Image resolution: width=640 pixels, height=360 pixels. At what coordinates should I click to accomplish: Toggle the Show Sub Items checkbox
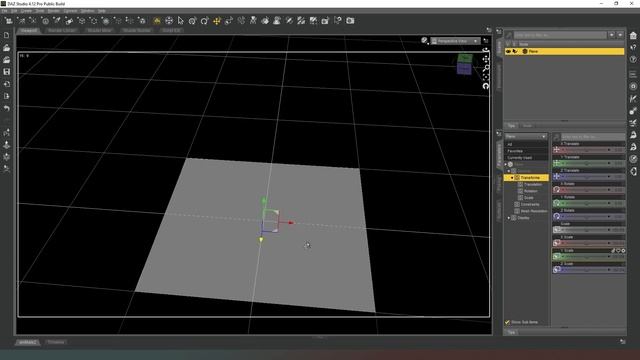coord(507,322)
